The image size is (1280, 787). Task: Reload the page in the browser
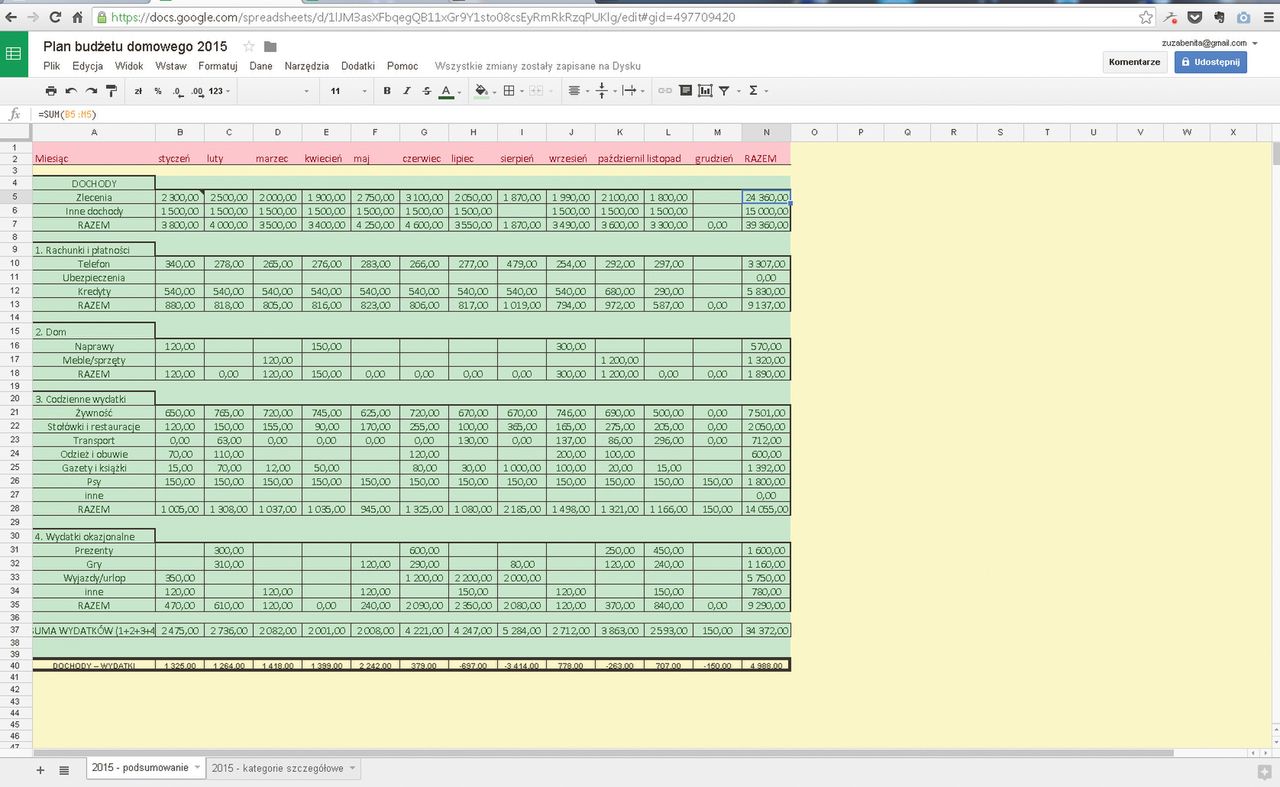coord(54,17)
